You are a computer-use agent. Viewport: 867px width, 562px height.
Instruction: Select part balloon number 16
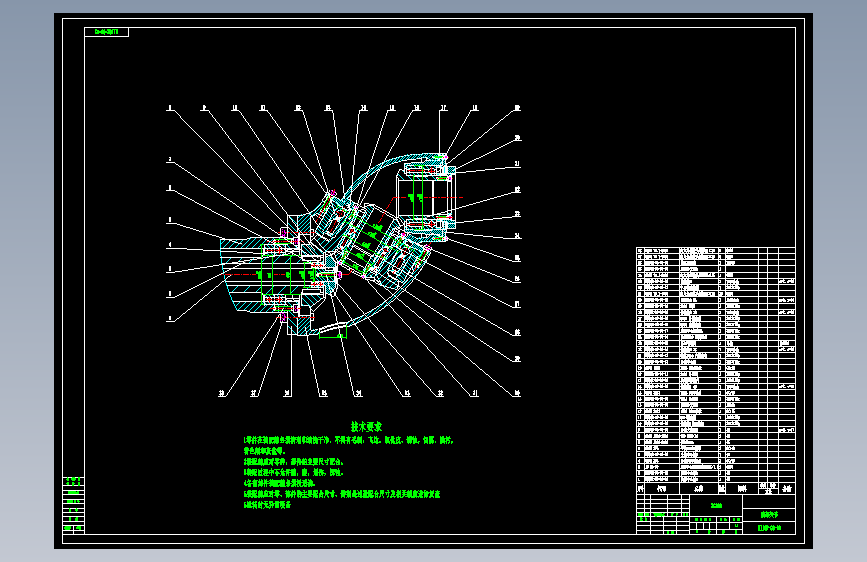click(417, 108)
